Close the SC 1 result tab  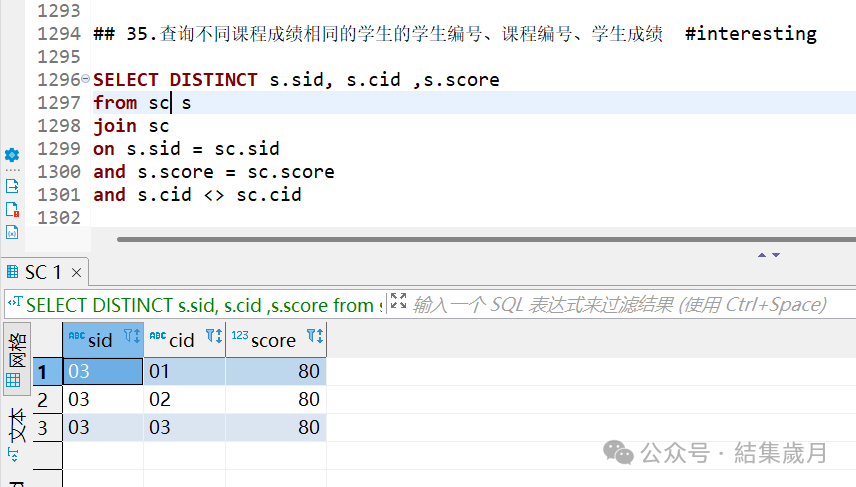click(76, 272)
